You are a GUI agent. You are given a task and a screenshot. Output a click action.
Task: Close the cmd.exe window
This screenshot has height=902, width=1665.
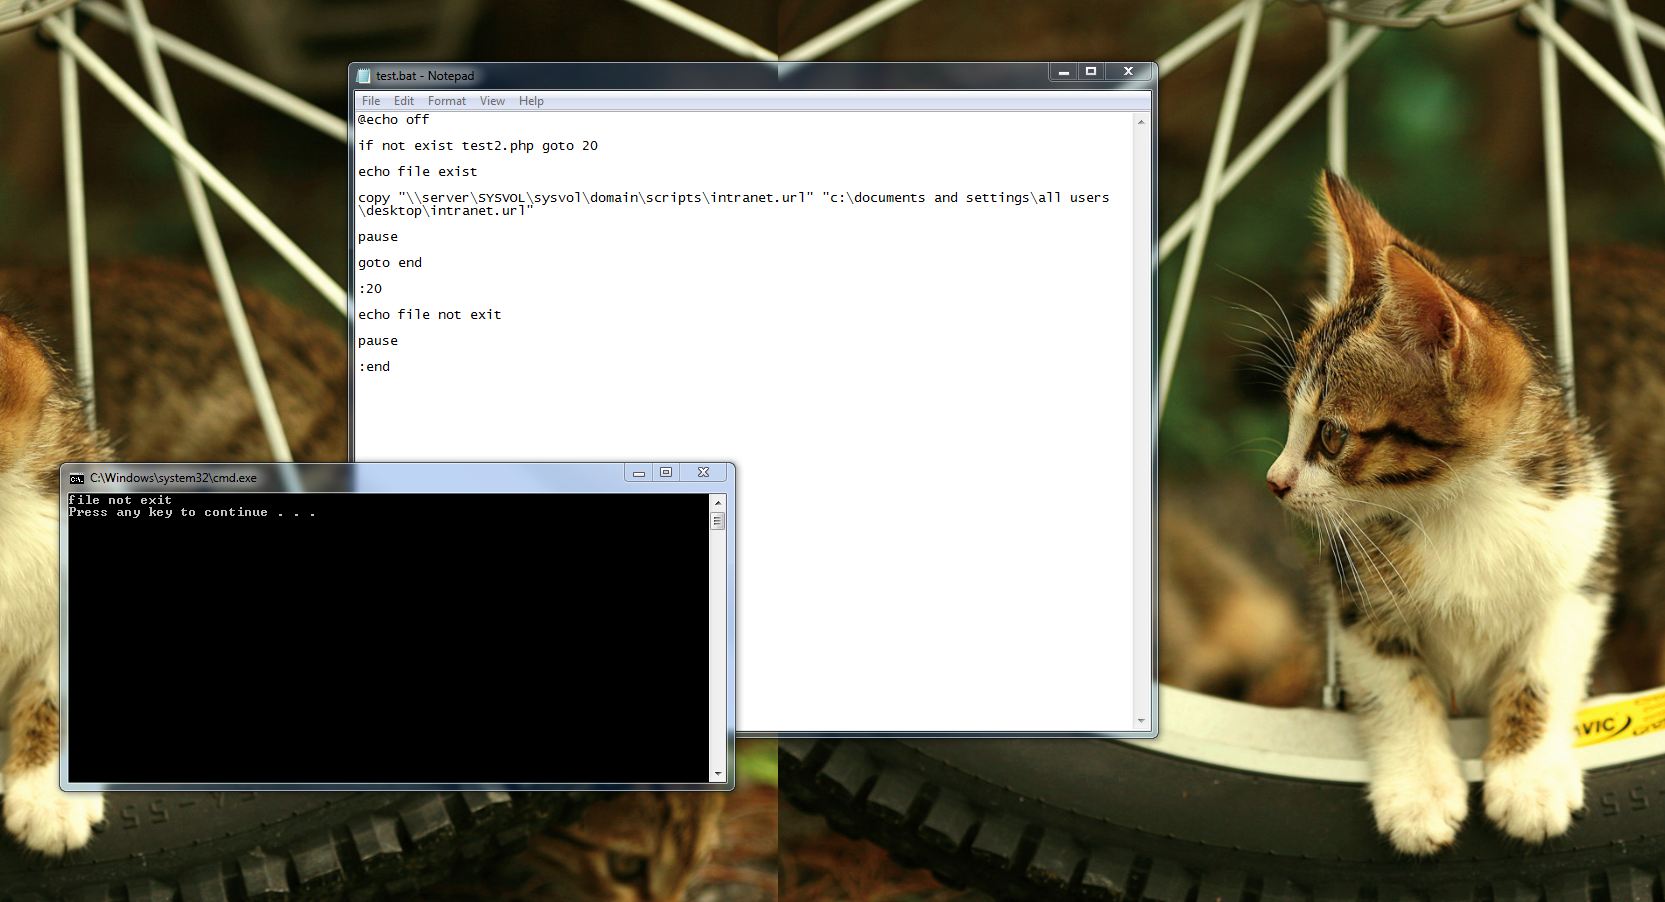(x=703, y=472)
